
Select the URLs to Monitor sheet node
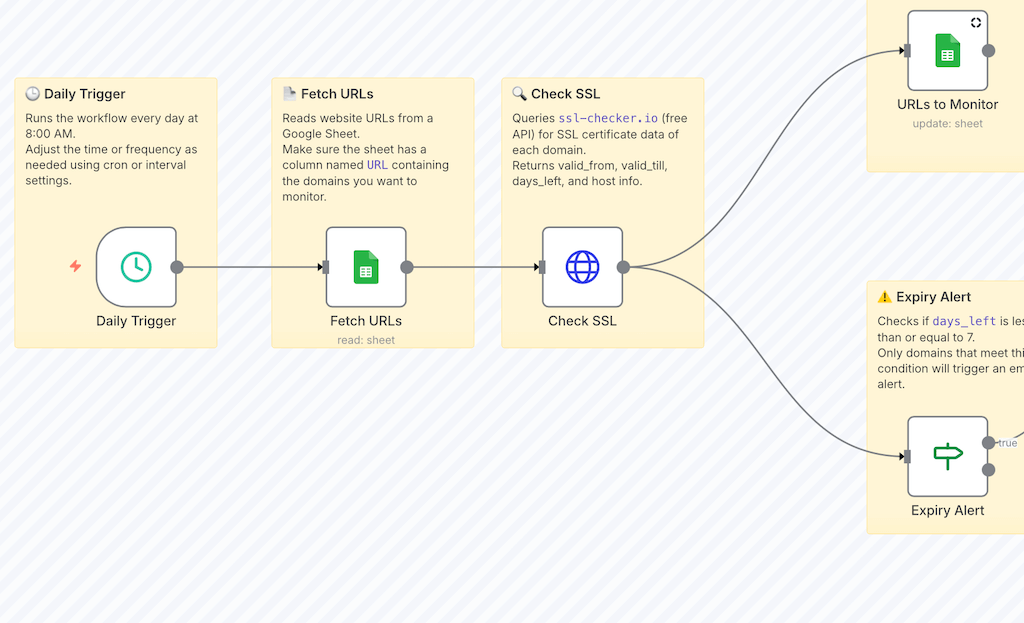click(947, 51)
